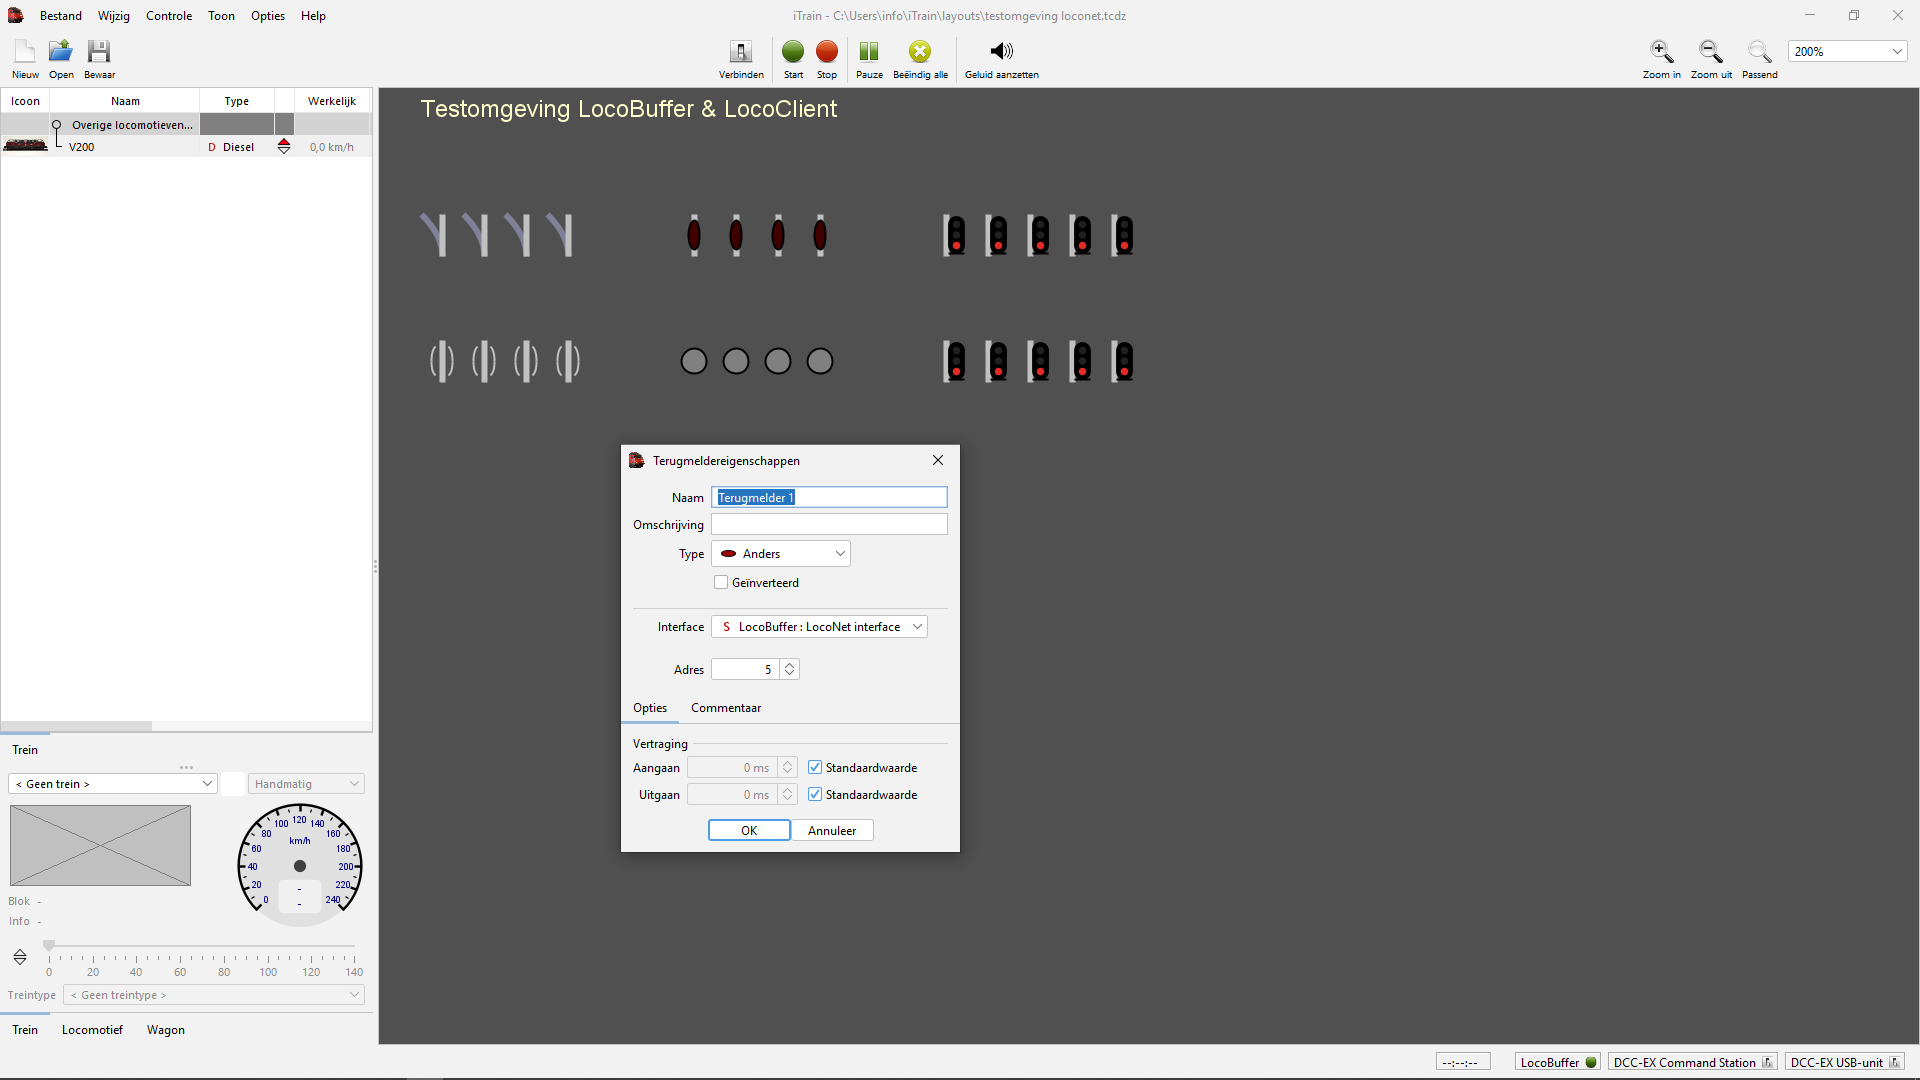Turn on sound with Geluid aanzetten
The image size is (1920, 1080).
coord(1001,52)
